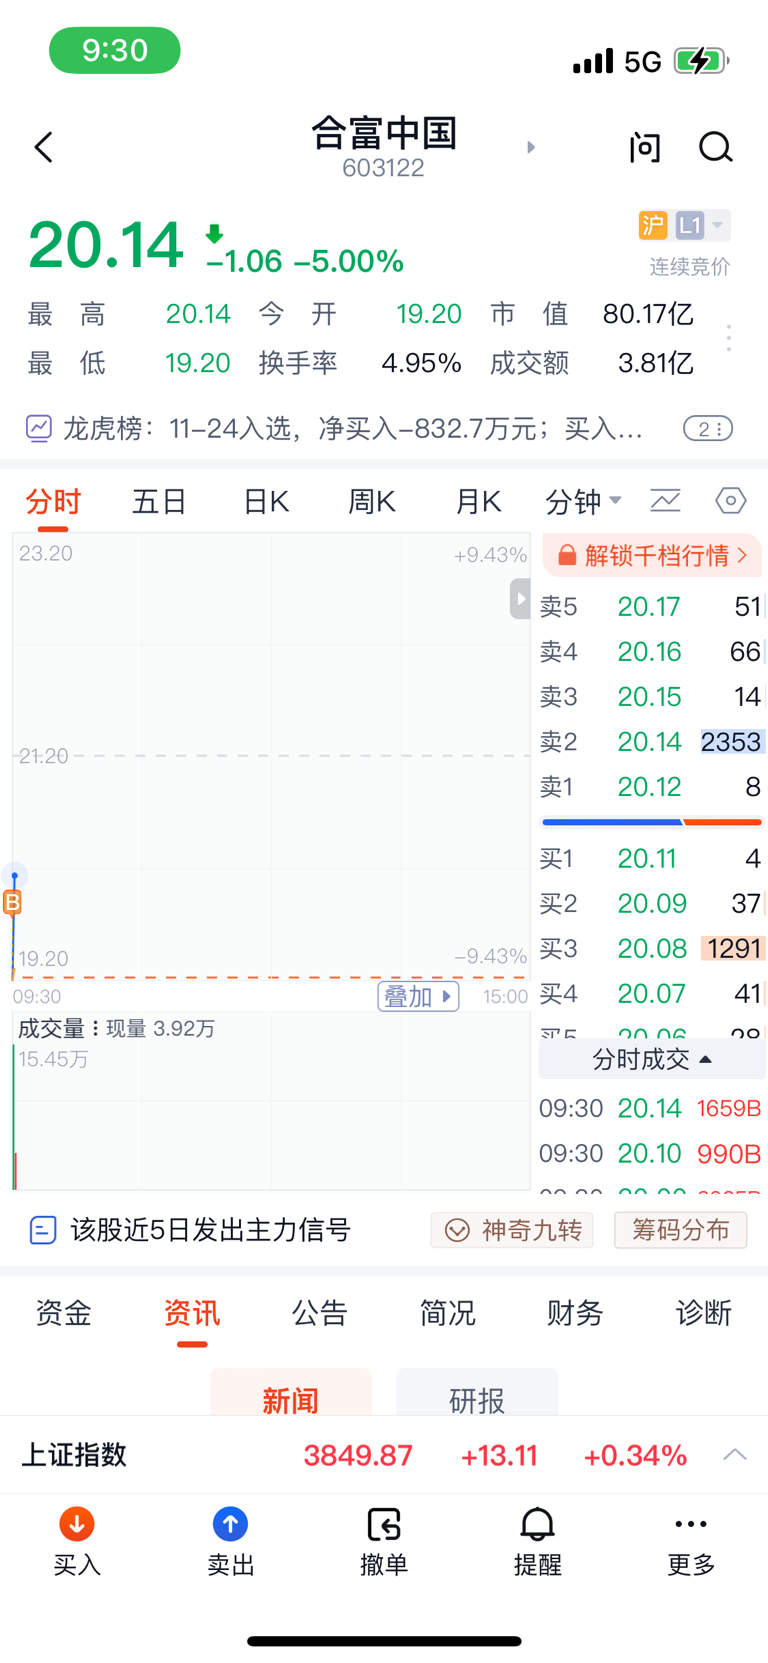The height and width of the screenshot is (1663, 768).
Task: Switch to 资讯 tab
Action: pos(192,1313)
